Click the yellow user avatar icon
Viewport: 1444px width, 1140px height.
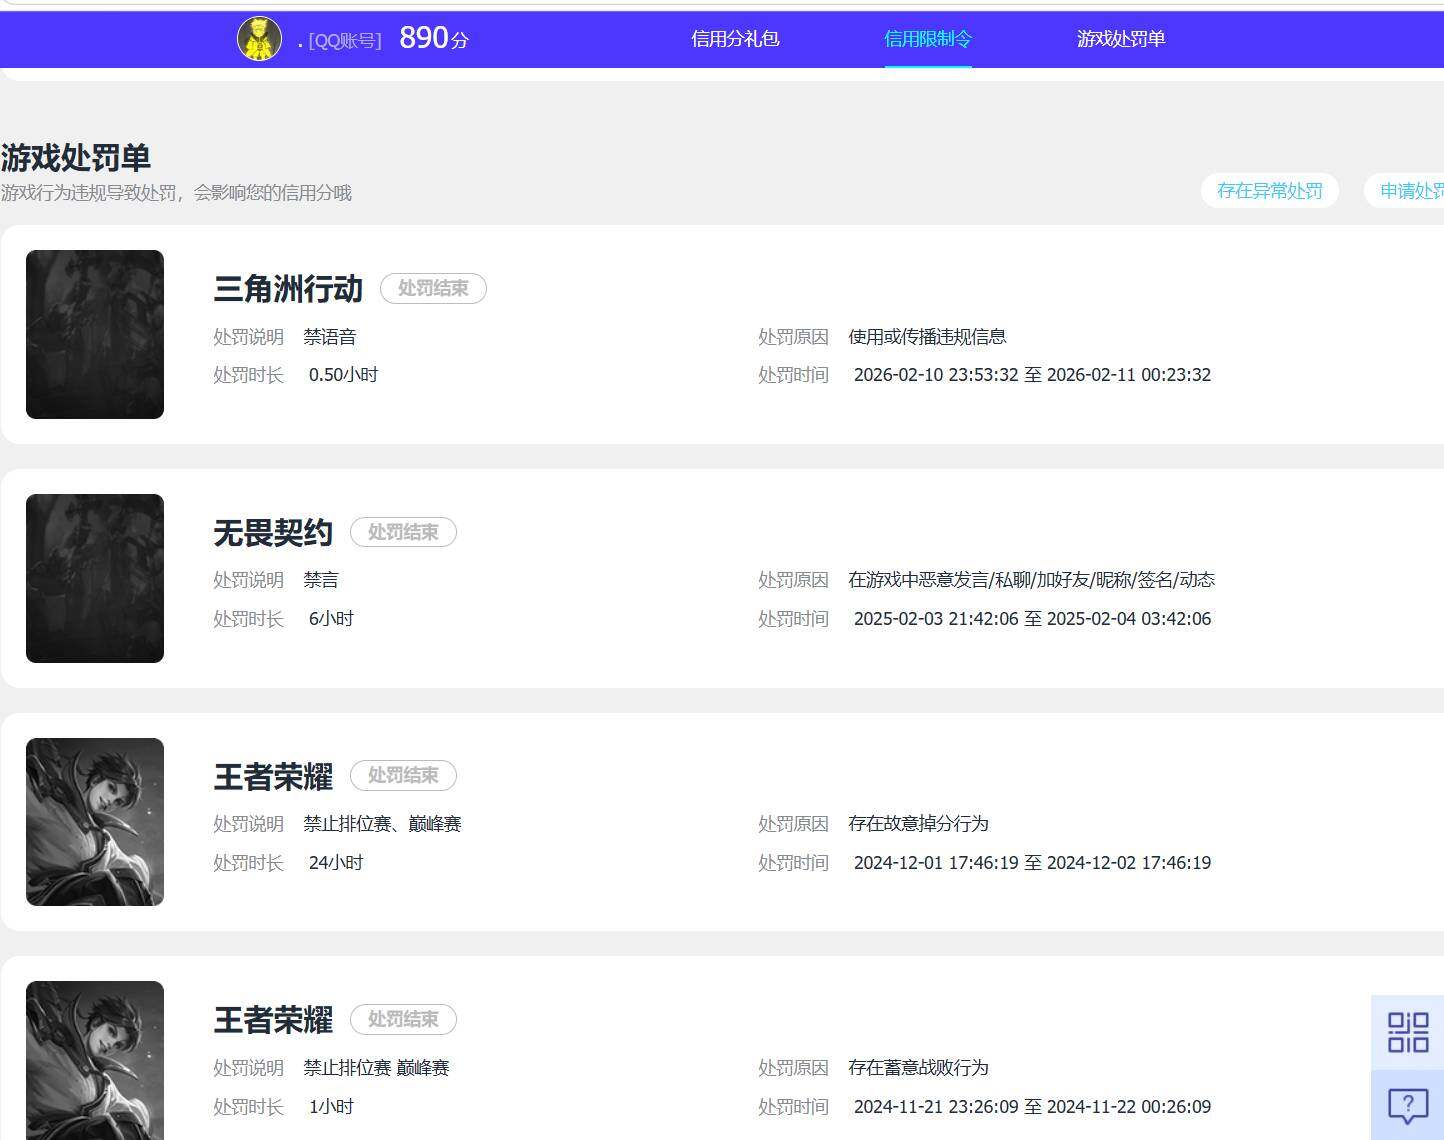(x=259, y=39)
